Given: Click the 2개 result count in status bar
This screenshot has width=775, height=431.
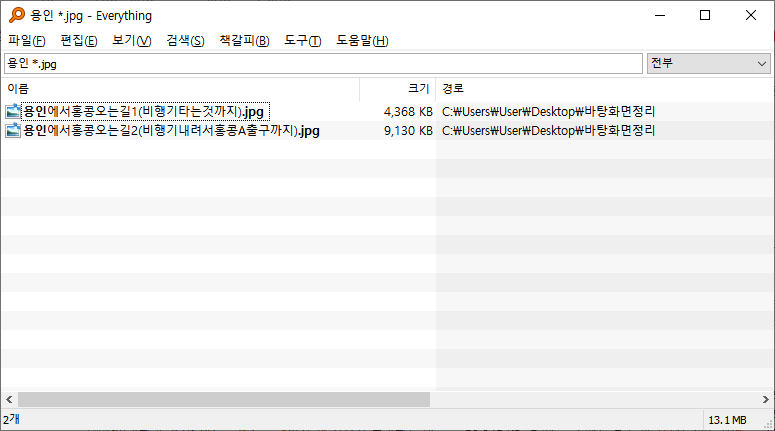Looking at the screenshot, I should point(11,420).
